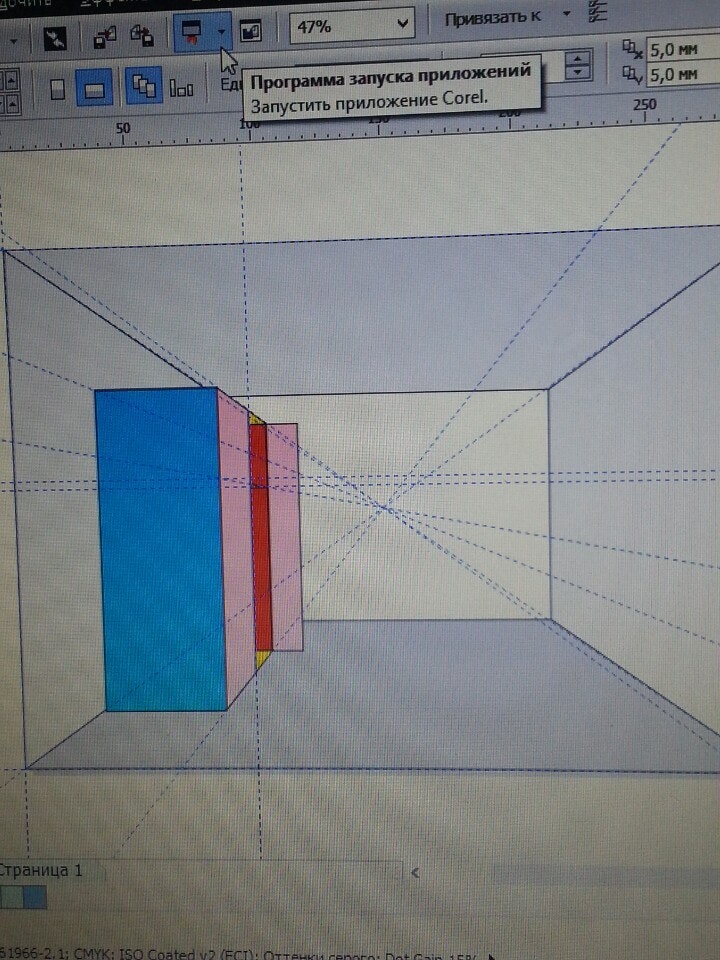Open the "Страница 1" page tab
720x960 pixels.
[x=40, y=871]
